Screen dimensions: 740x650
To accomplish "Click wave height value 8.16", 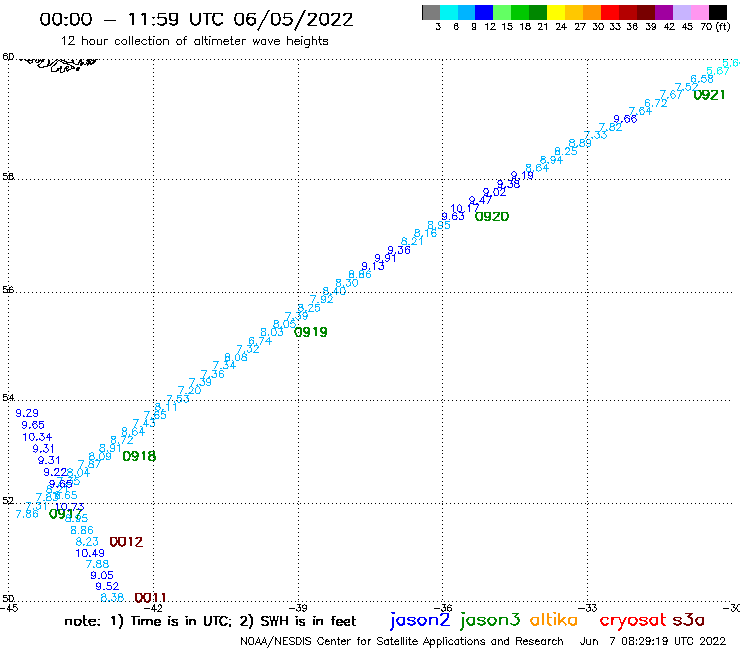I will (425, 233).
